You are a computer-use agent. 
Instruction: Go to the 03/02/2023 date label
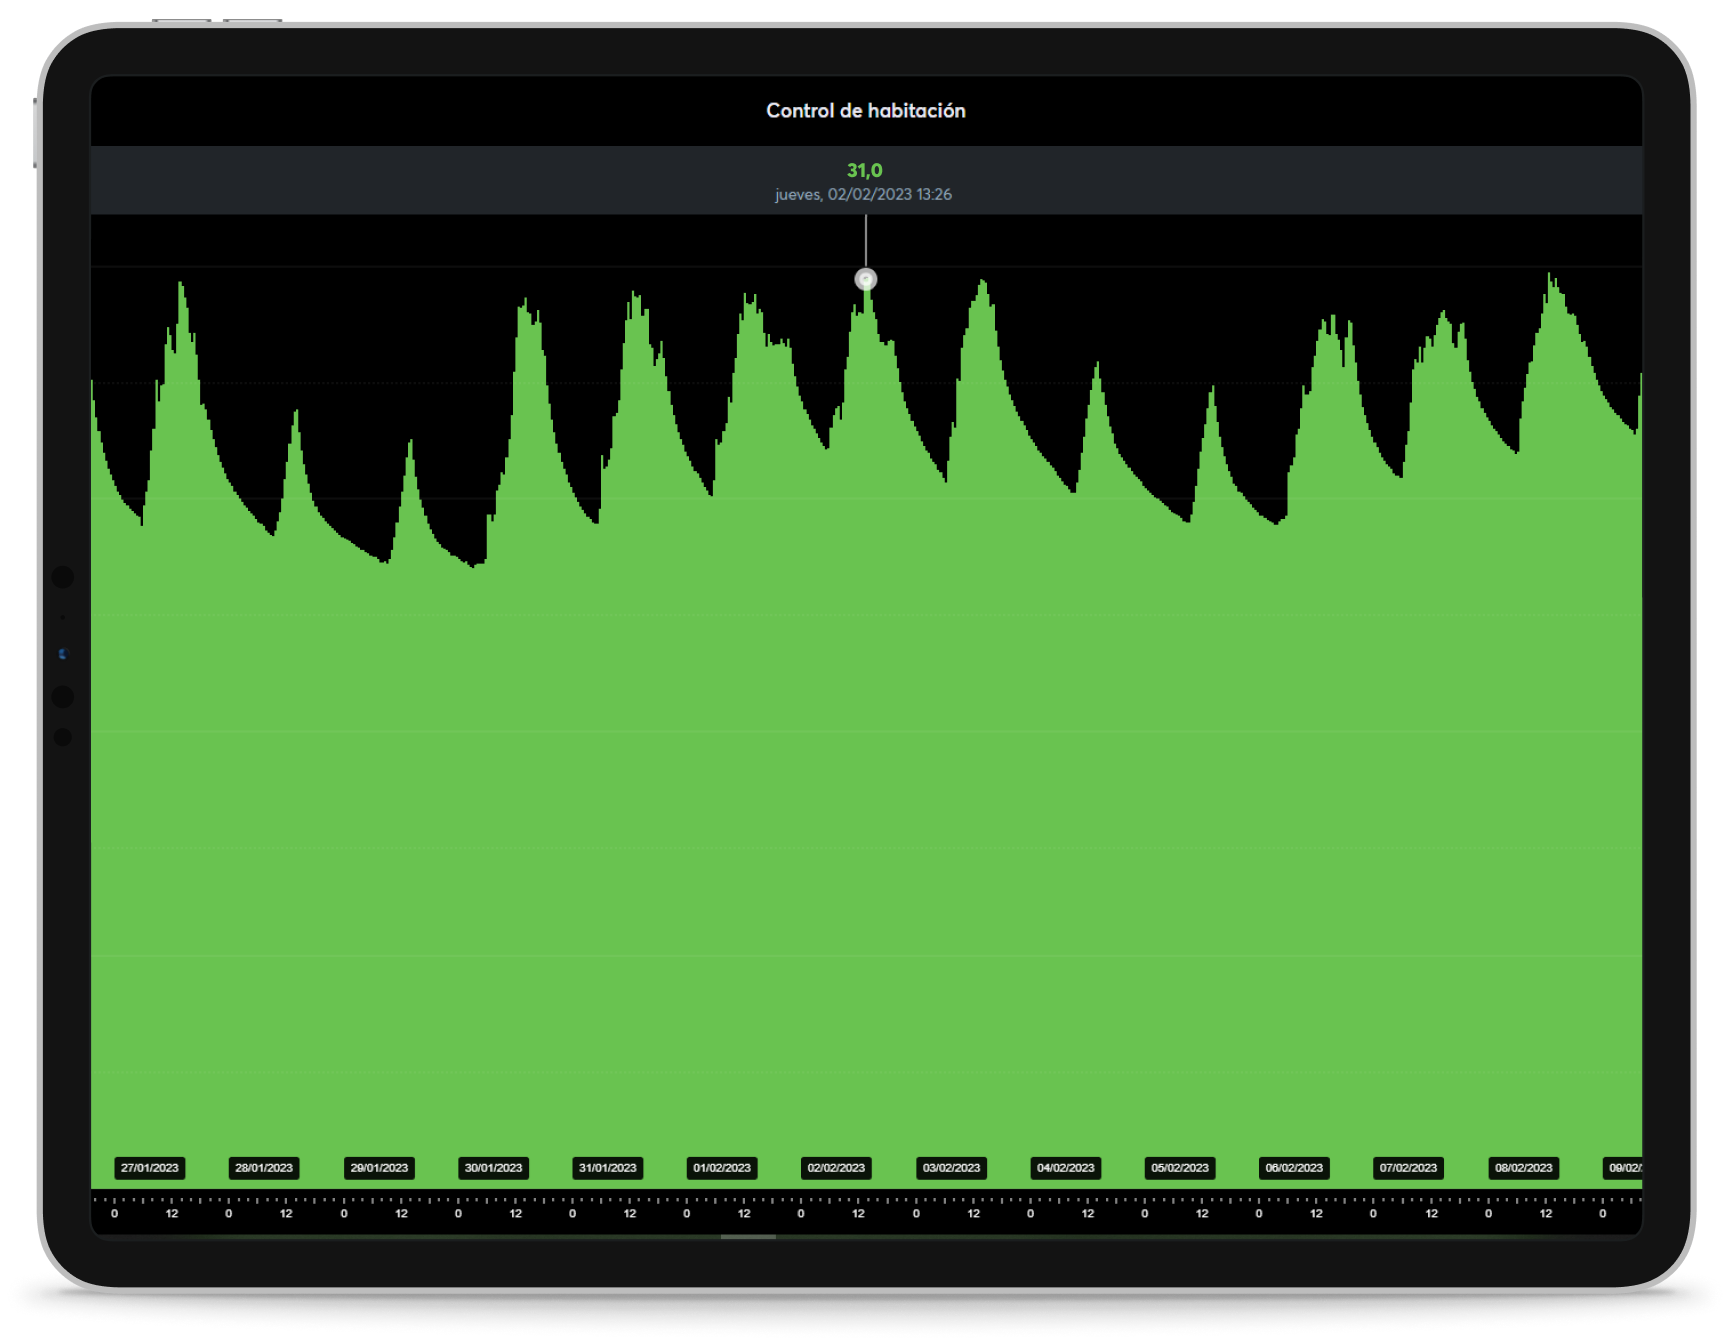(x=951, y=1168)
